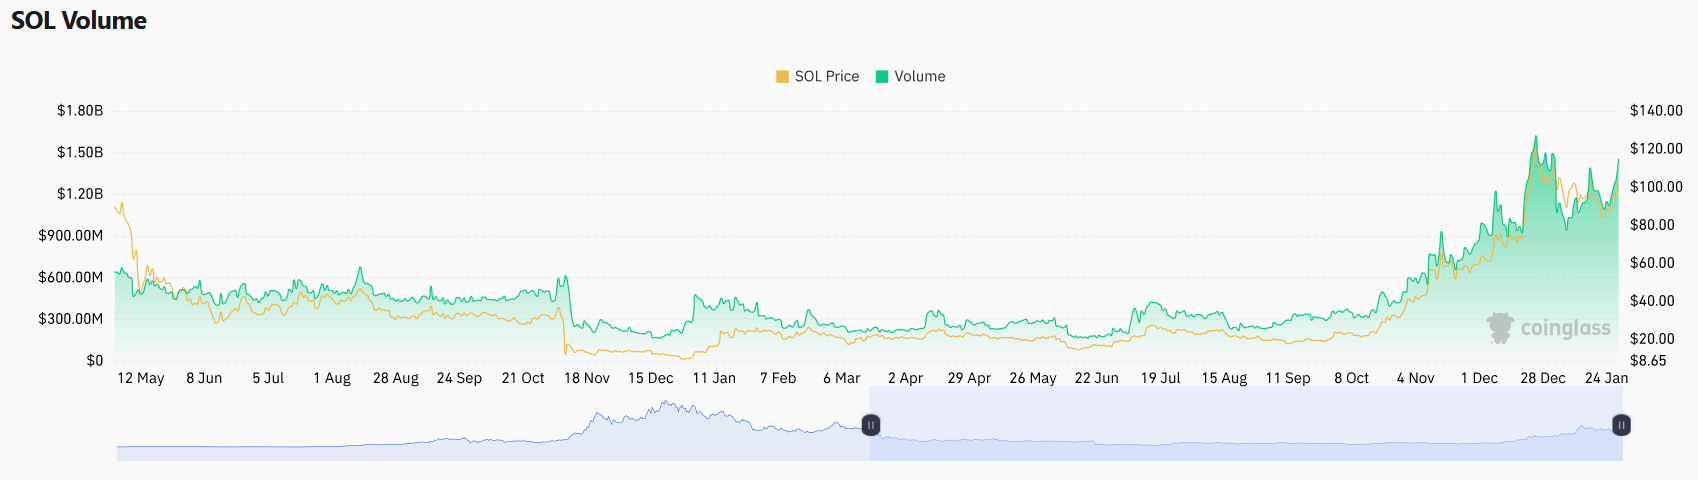The width and height of the screenshot is (1698, 480).
Task: Click the yellow SOL Price legend swatch
Action: tap(782, 77)
